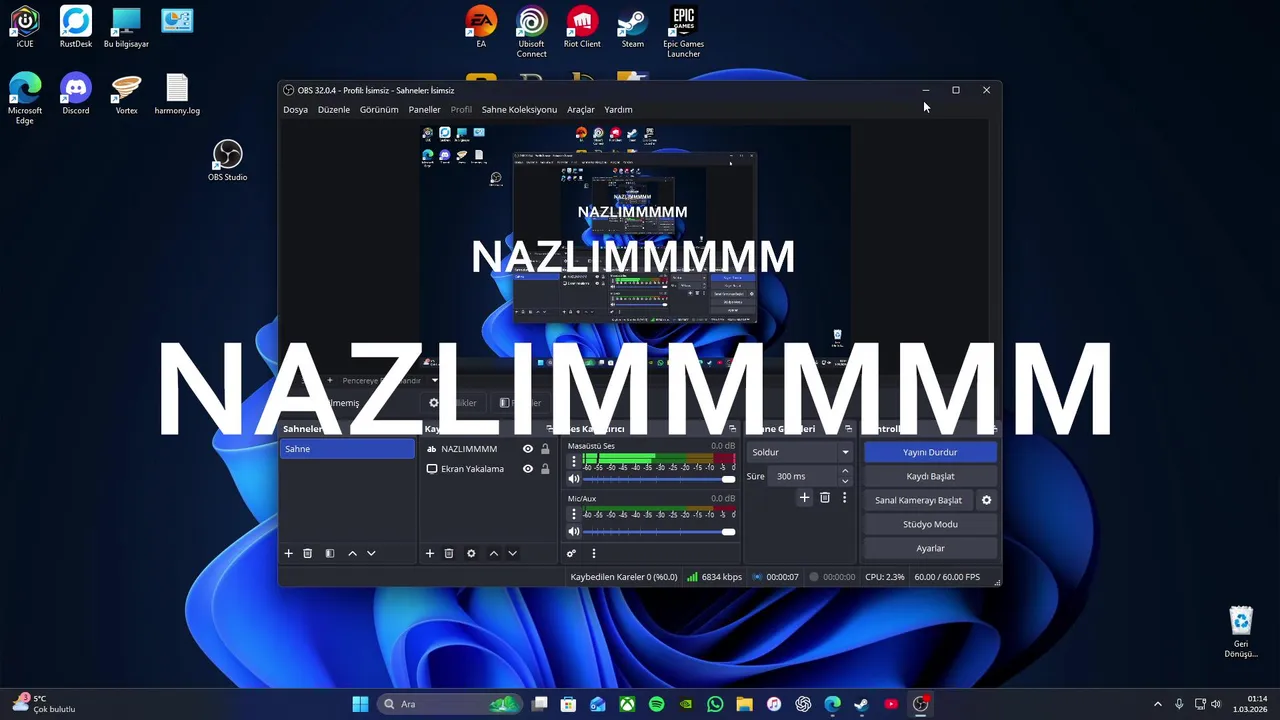This screenshot has height=720, width=1280.
Task: Mute the Masaüstü Ses audio channel
Action: coord(574,479)
